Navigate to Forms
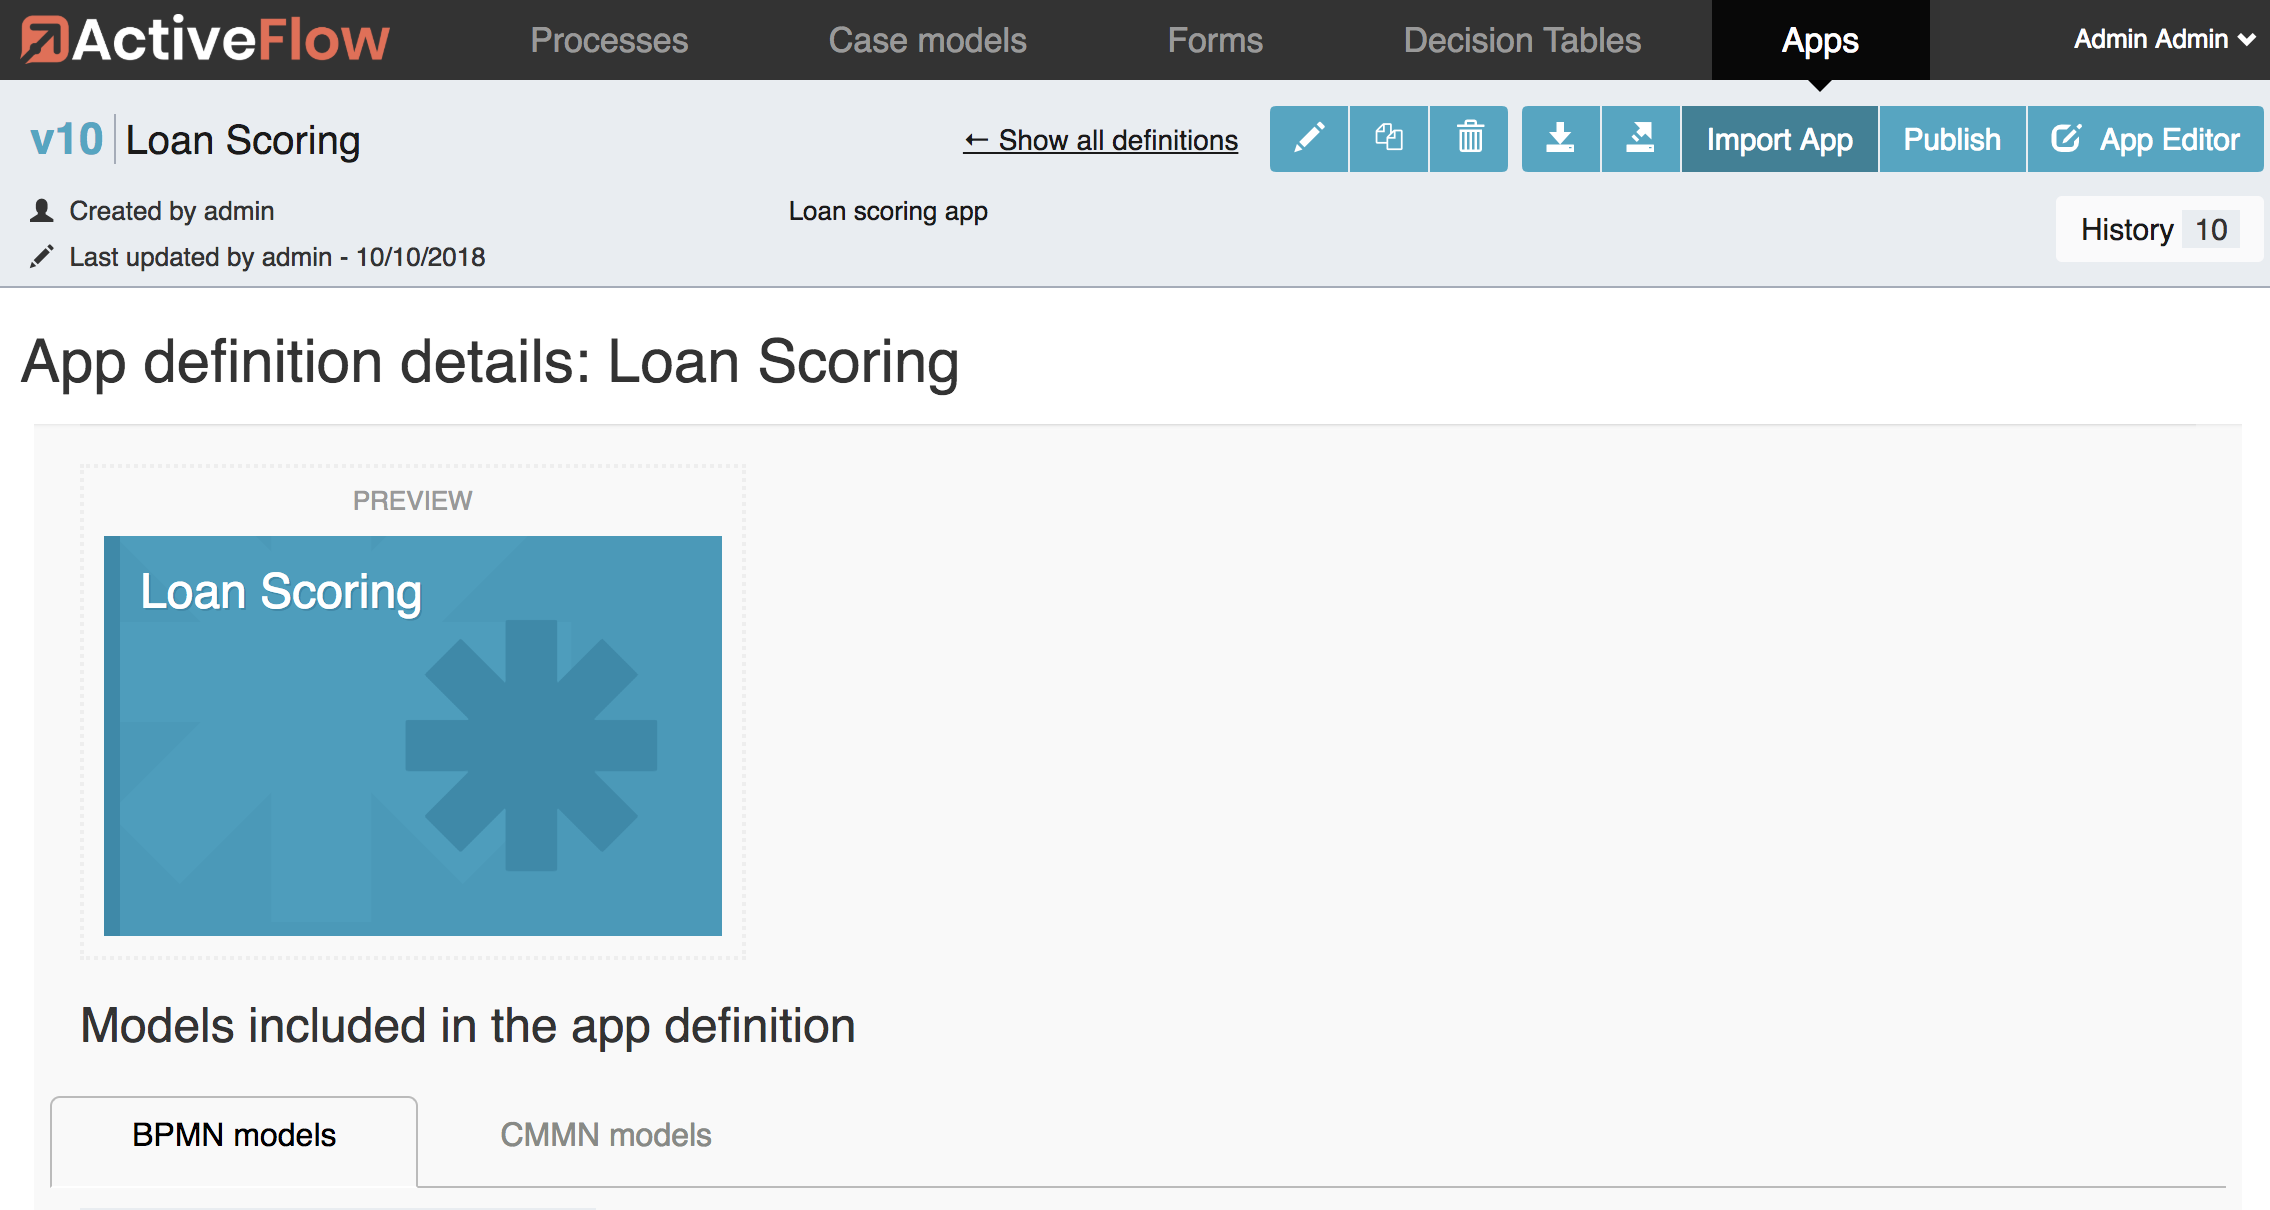The image size is (2270, 1210). click(x=1215, y=40)
